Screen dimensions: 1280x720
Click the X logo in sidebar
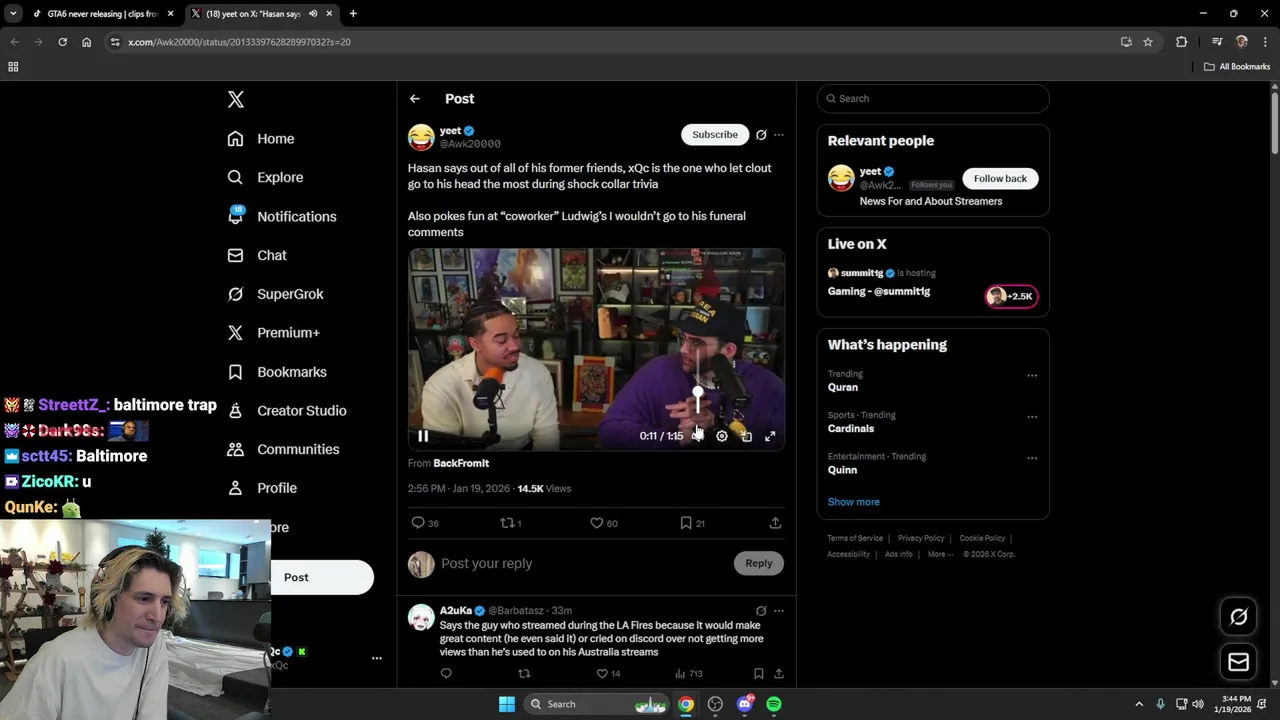(x=236, y=99)
